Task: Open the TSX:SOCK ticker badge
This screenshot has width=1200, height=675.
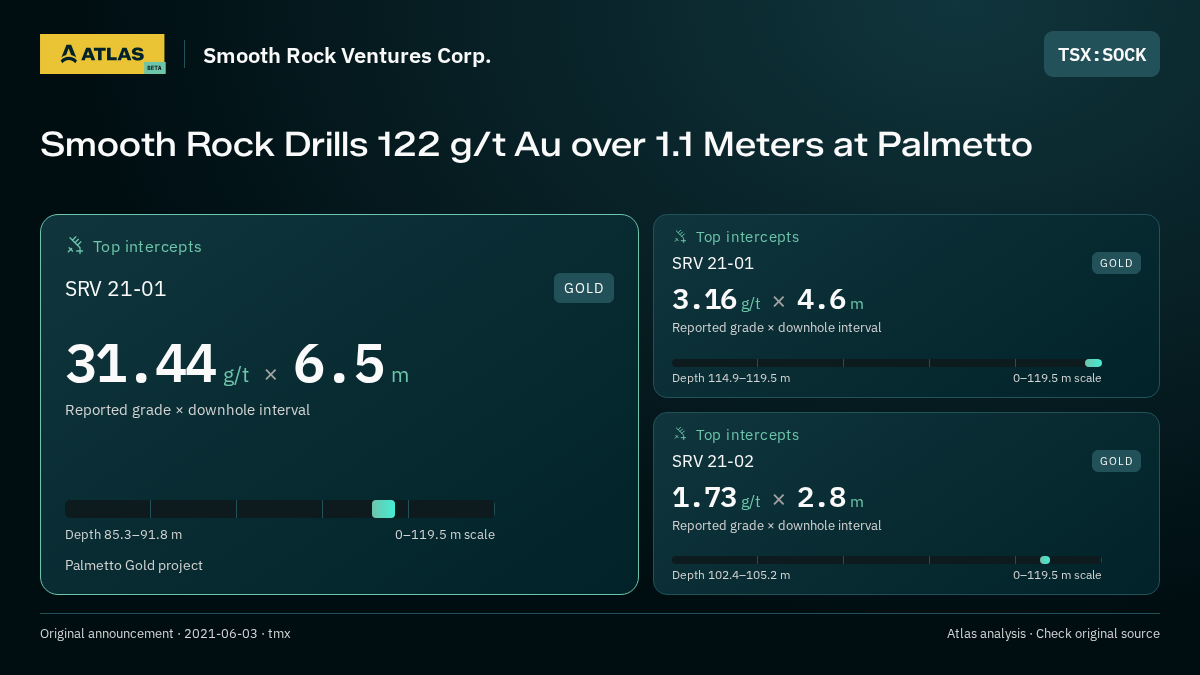Action: [1102, 54]
